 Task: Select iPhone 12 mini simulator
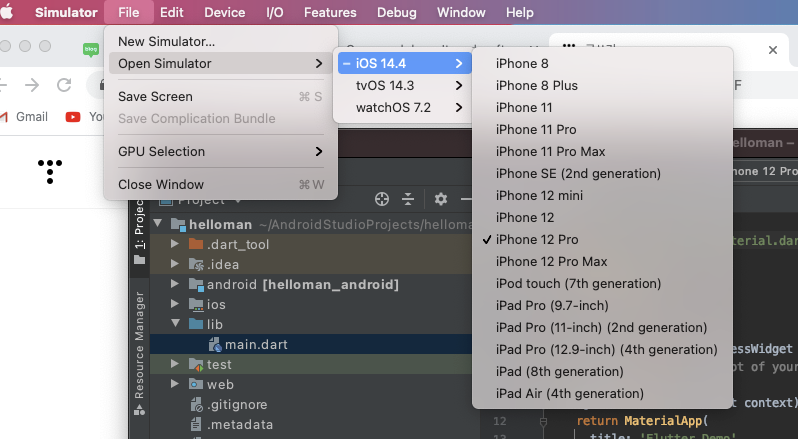603,195
